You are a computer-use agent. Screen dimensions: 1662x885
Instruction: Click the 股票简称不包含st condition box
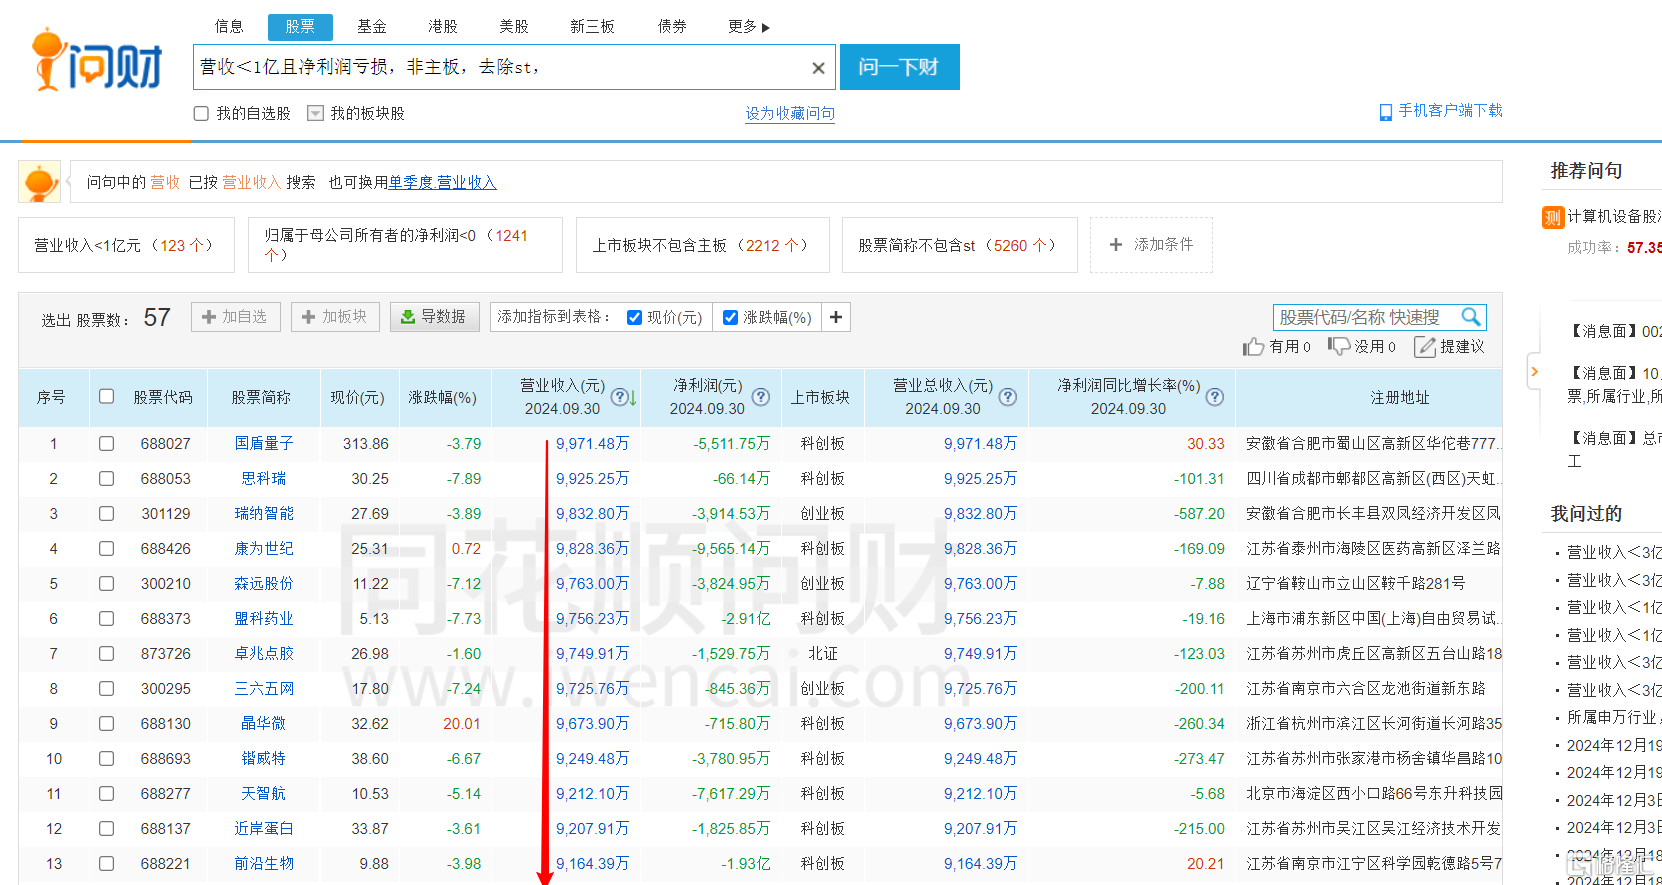960,245
